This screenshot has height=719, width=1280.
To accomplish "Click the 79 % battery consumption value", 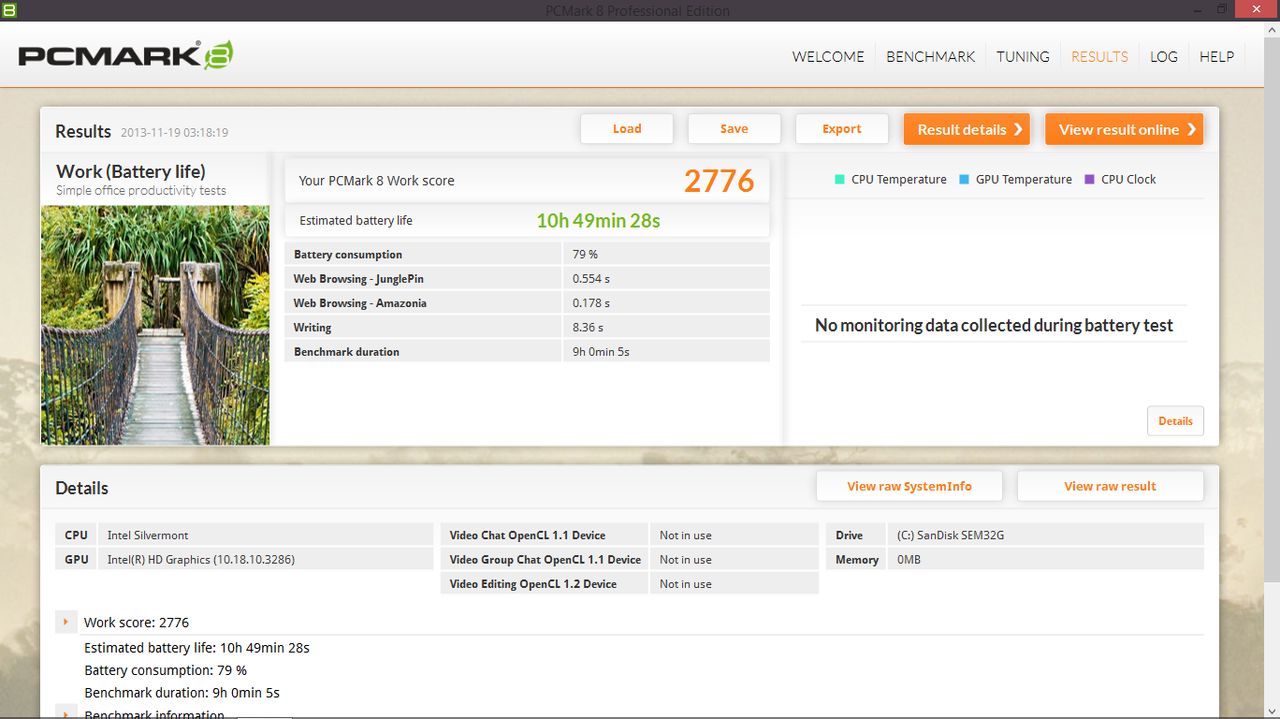I will click(585, 254).
